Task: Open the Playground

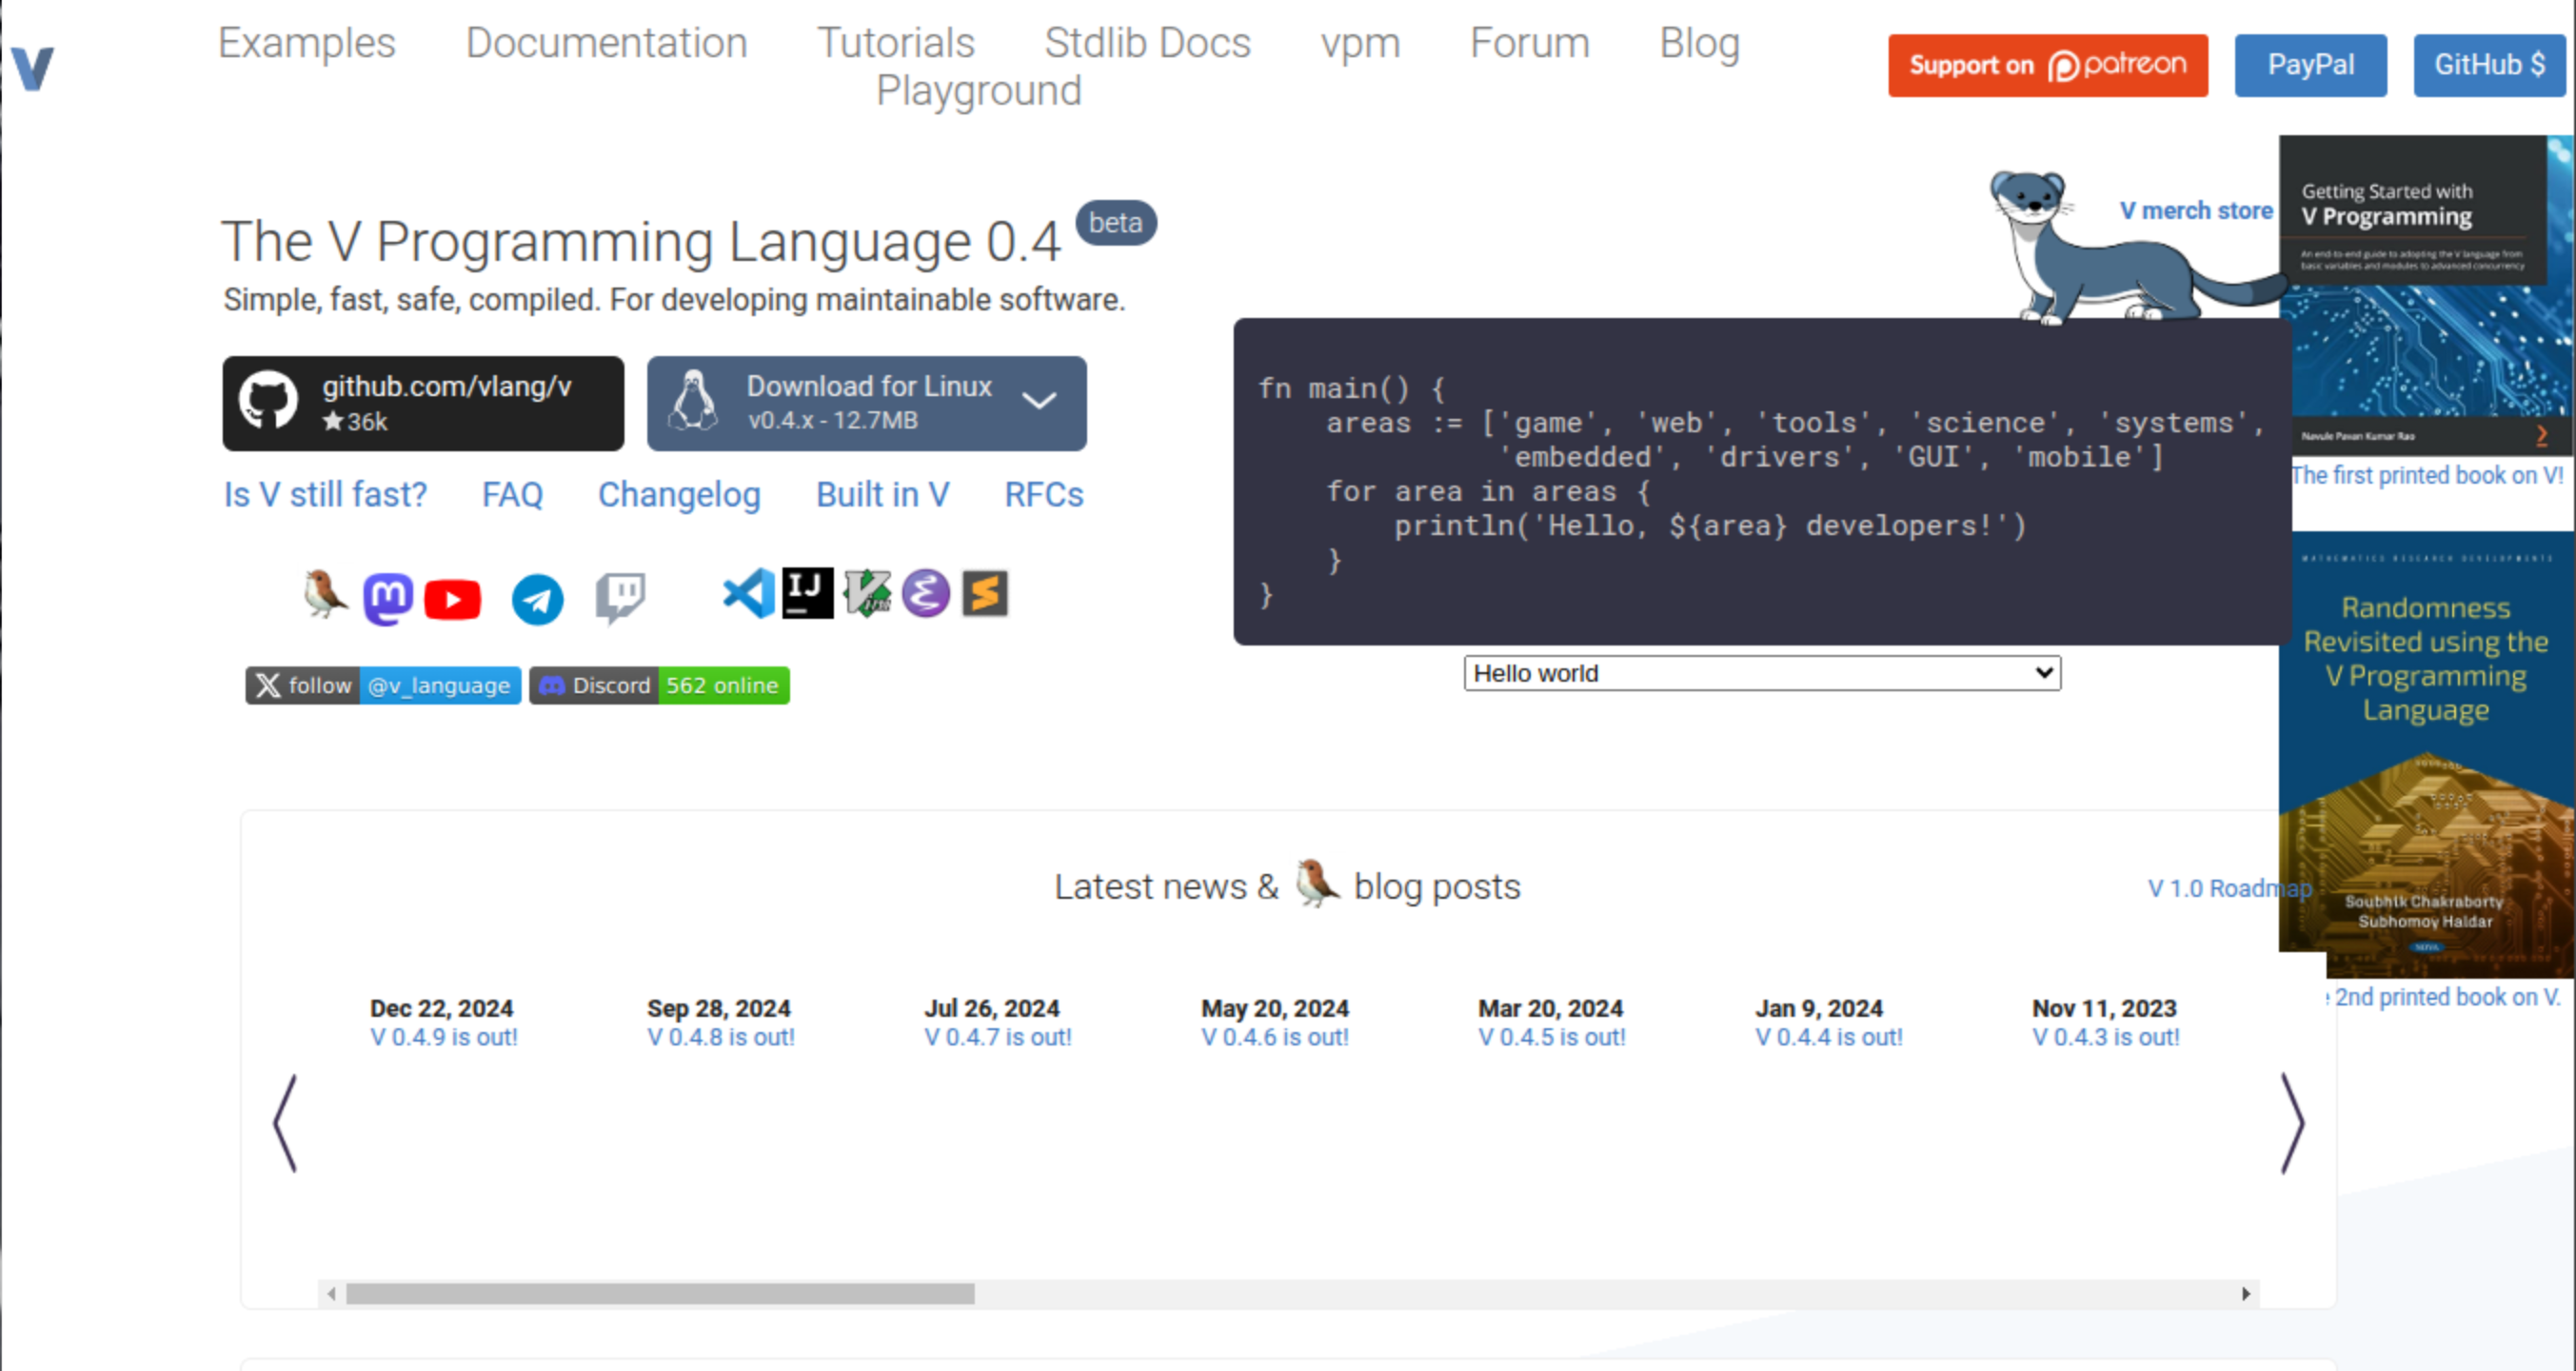Action: click(979, 91)
